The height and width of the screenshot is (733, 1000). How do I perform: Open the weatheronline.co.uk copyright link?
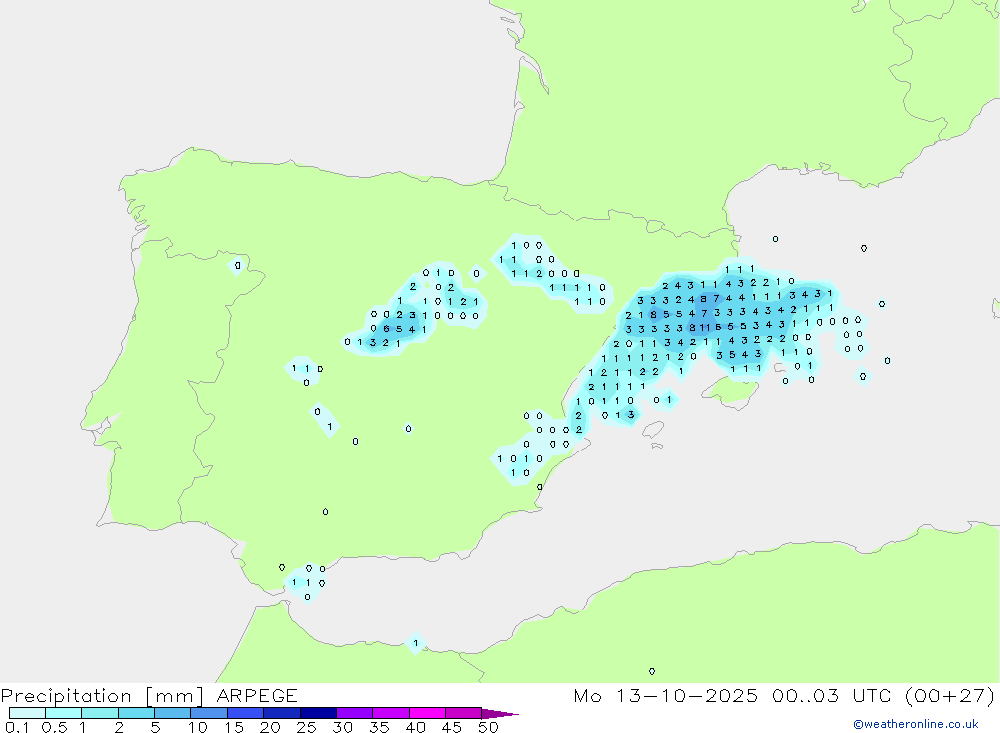916,724
